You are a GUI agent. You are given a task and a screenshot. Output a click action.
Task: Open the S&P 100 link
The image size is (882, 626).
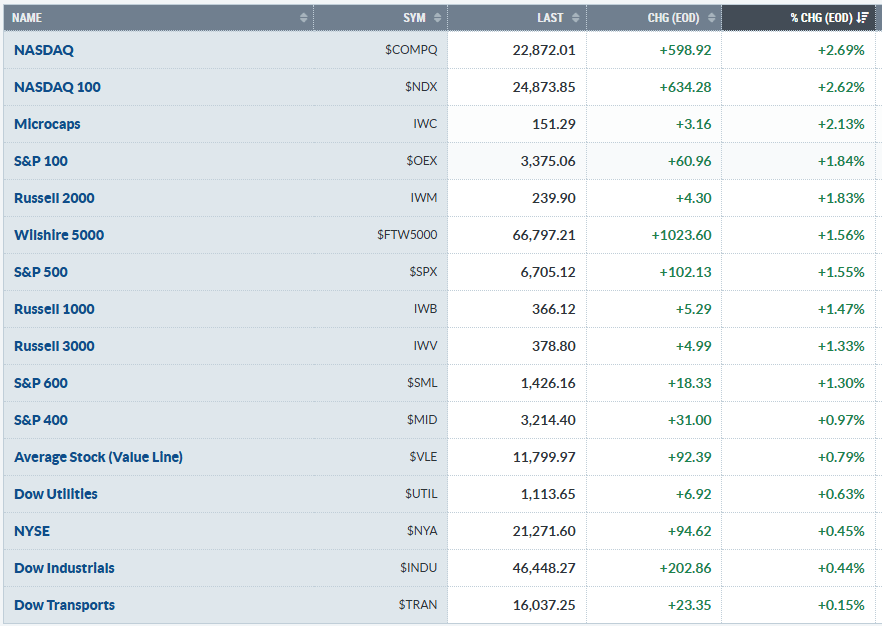[40, 161]
